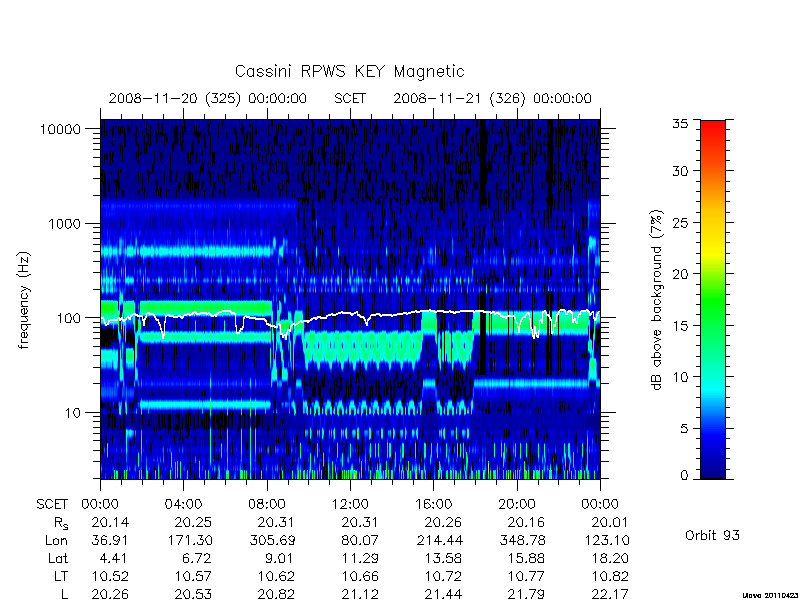Click the latitude value 9.01
This screenshot has height=600, width=800.
click(x=281, y=558)
